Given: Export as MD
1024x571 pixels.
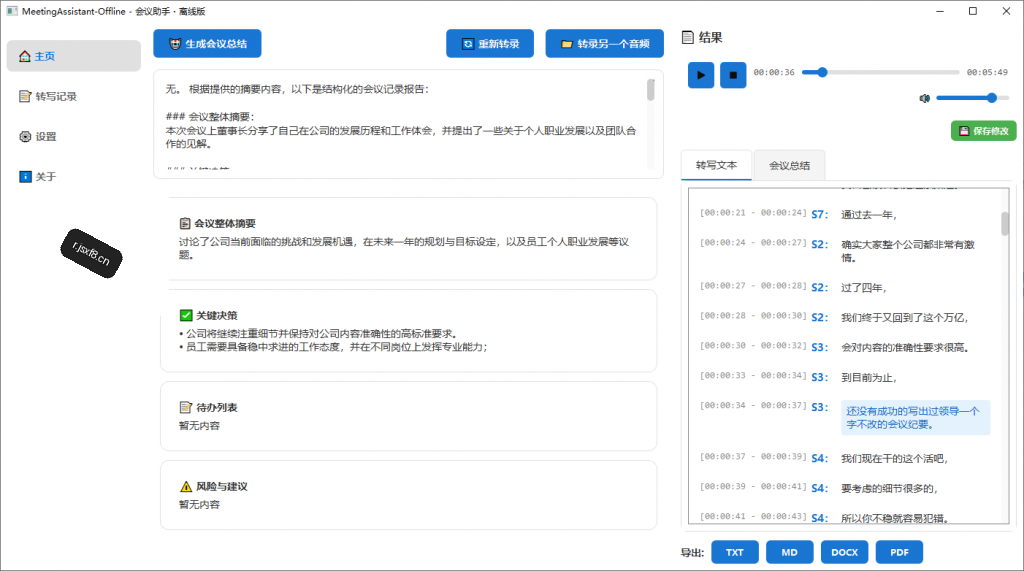Looking at the screenshot, I should pos(790,552).
